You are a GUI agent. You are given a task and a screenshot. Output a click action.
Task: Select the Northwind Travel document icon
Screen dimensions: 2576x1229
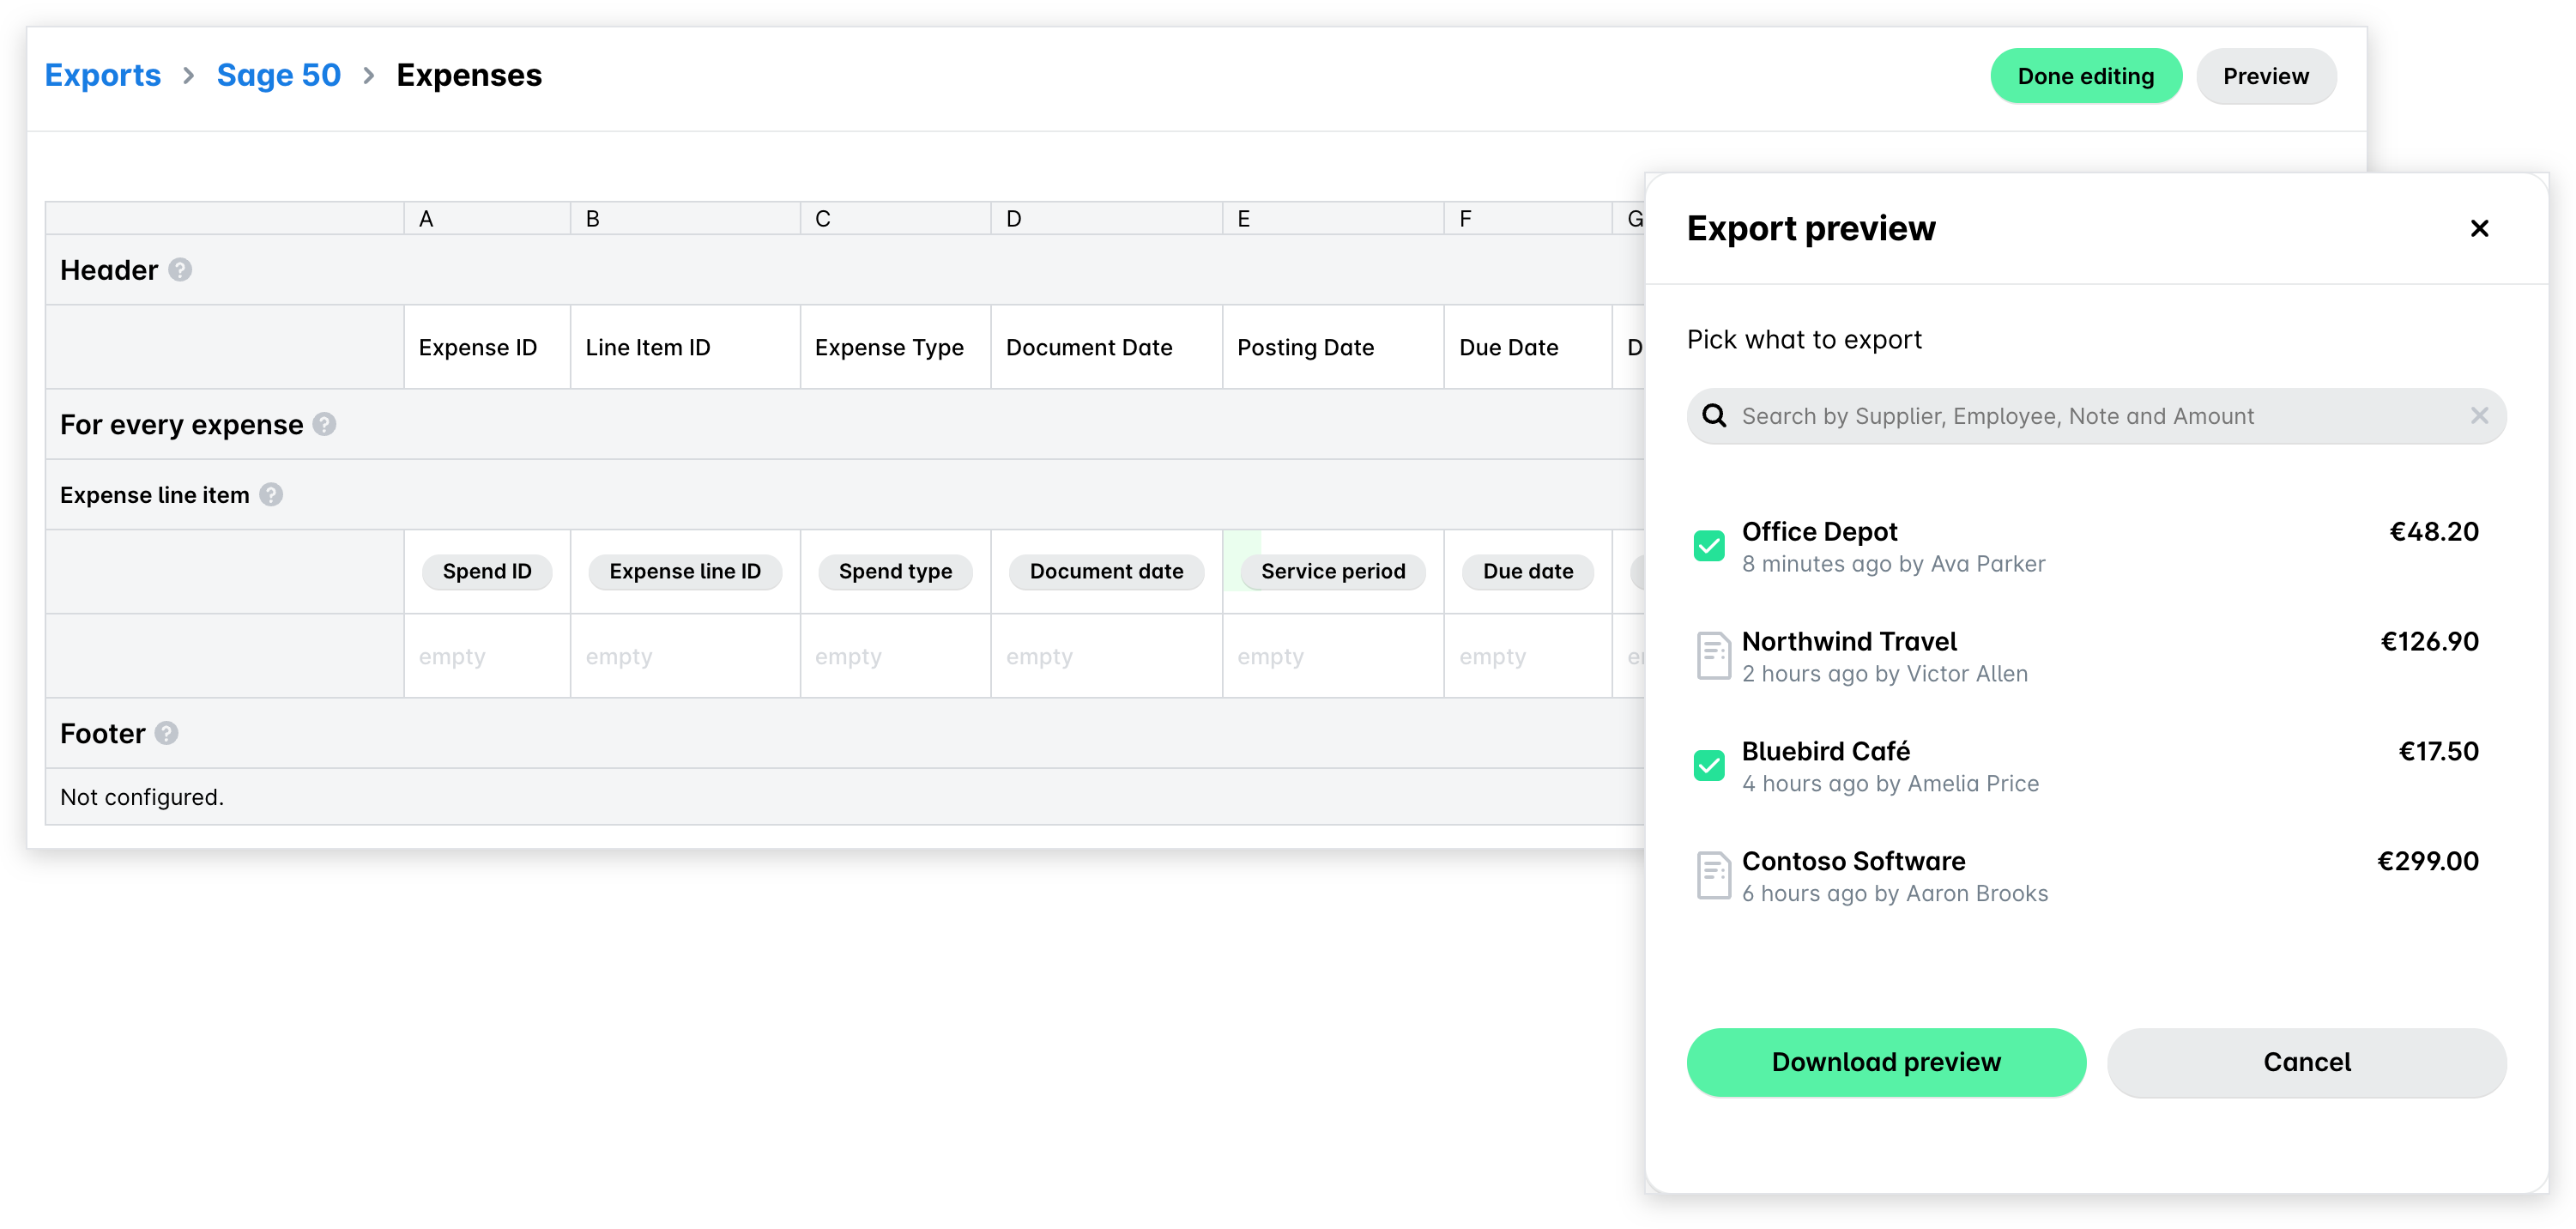tap(1713, 656)
